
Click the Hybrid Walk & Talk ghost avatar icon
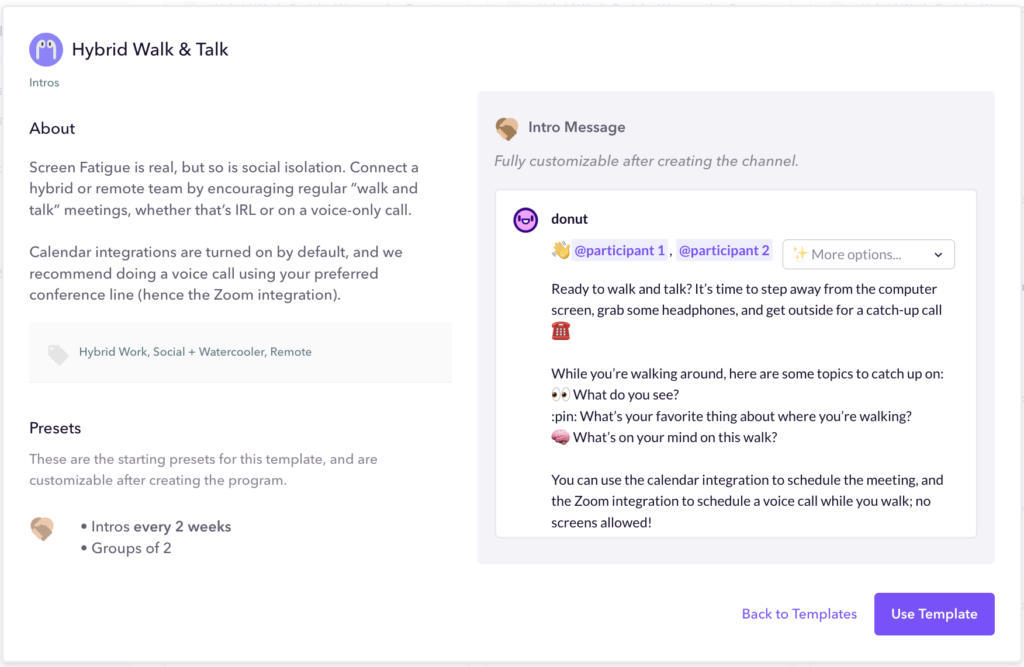45,49
